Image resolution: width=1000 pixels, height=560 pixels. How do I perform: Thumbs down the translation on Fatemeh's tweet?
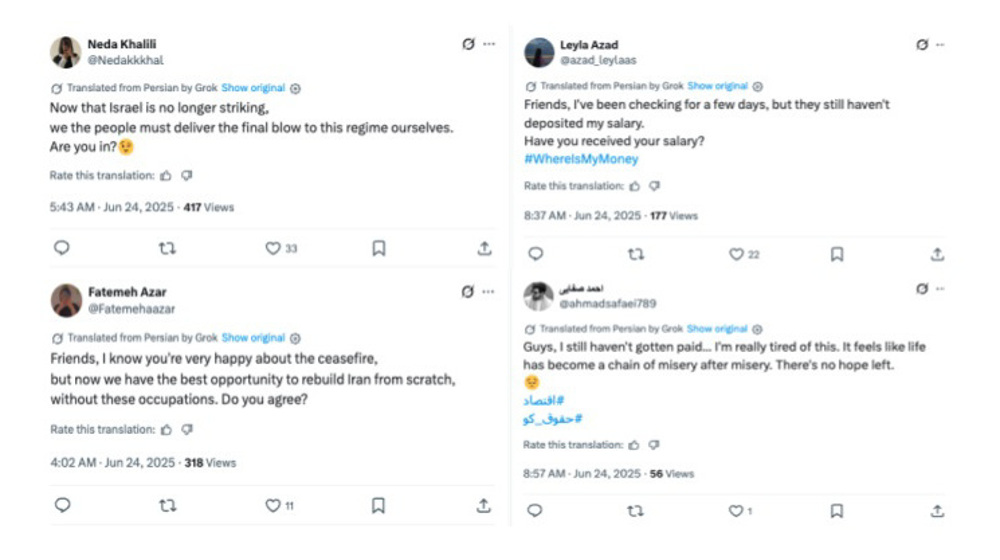187,430
